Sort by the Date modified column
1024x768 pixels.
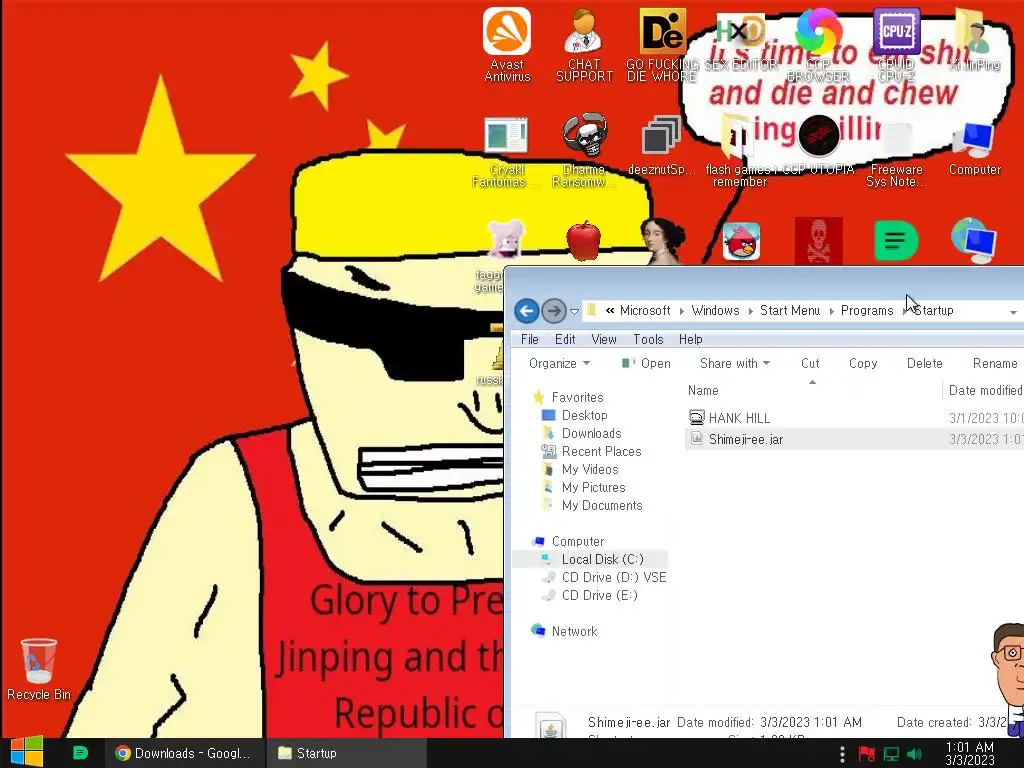tap(984, 390)
